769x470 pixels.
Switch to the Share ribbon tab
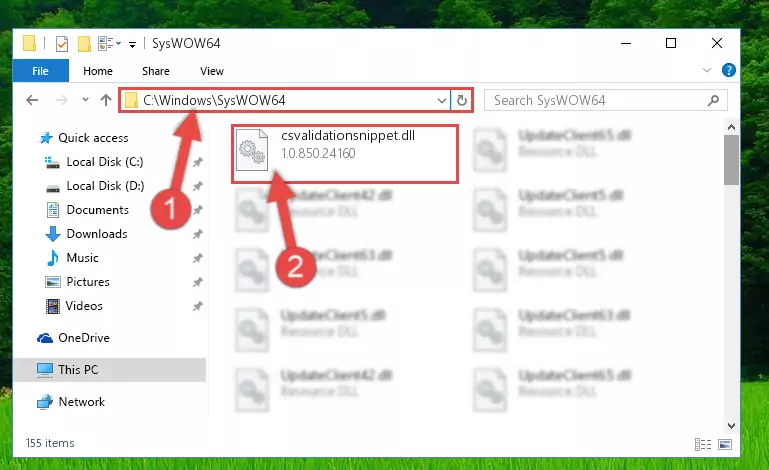coord(156,71)
